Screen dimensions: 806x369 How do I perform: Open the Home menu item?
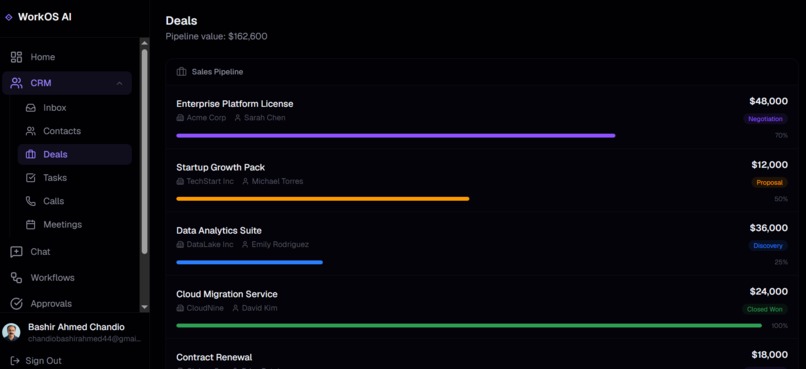click(x=67, y=57)
